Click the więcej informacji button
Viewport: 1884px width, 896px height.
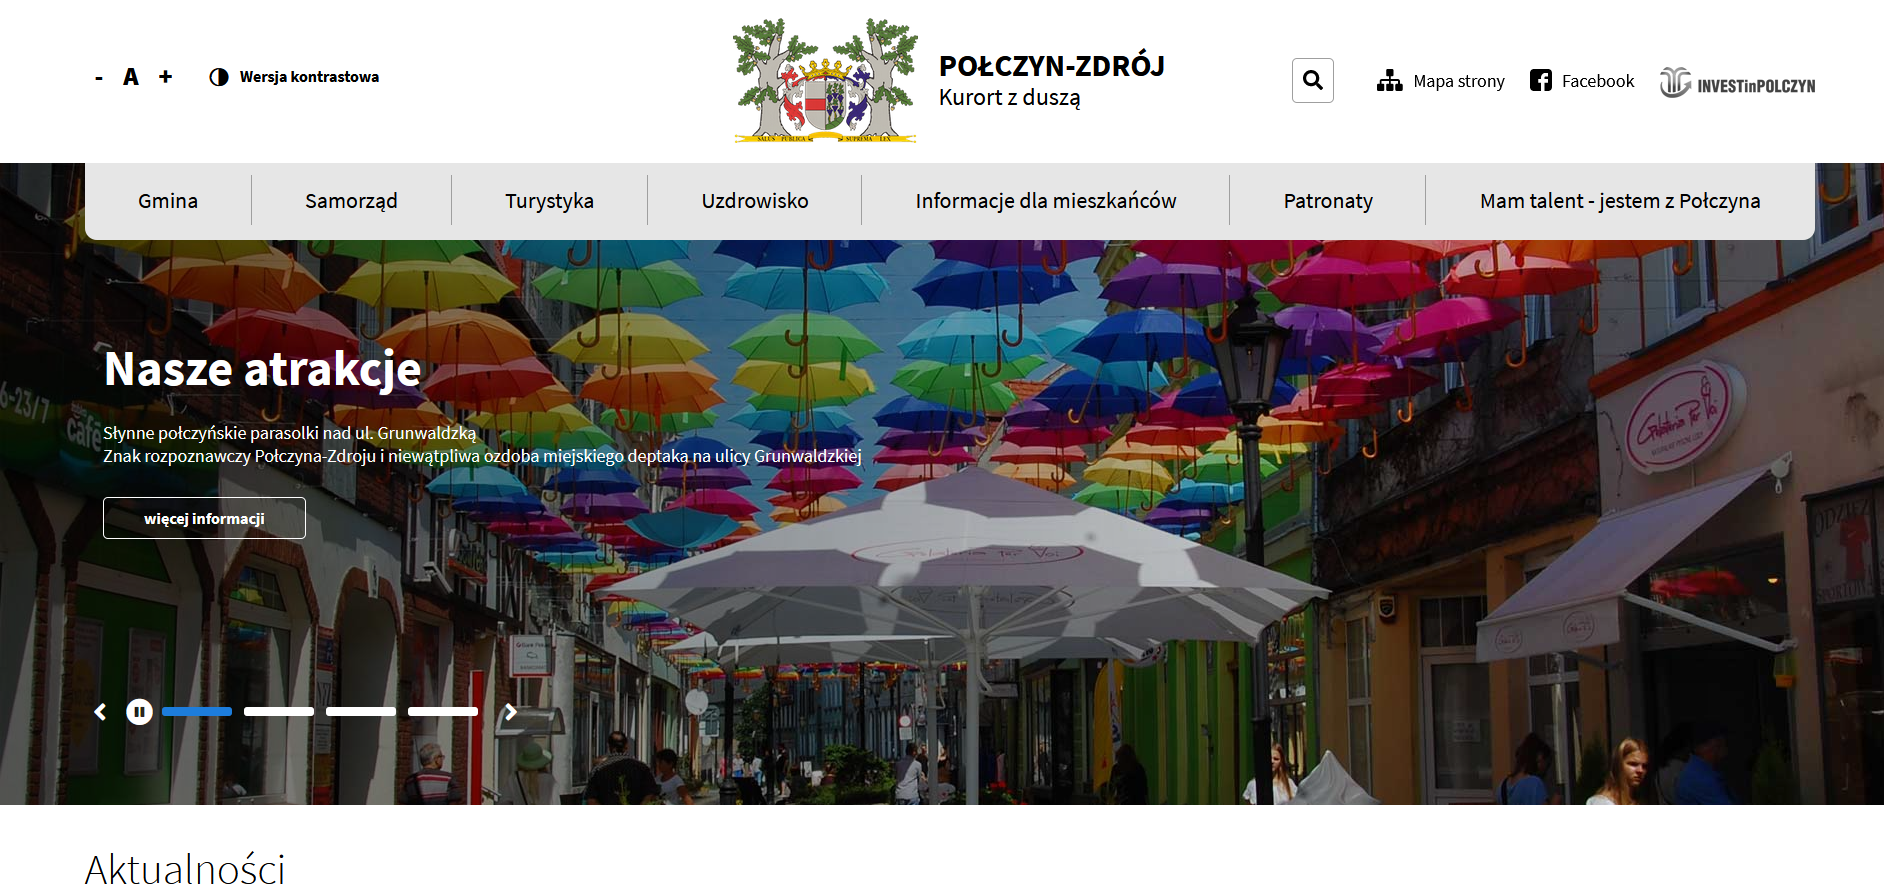(x=204, y=518)
